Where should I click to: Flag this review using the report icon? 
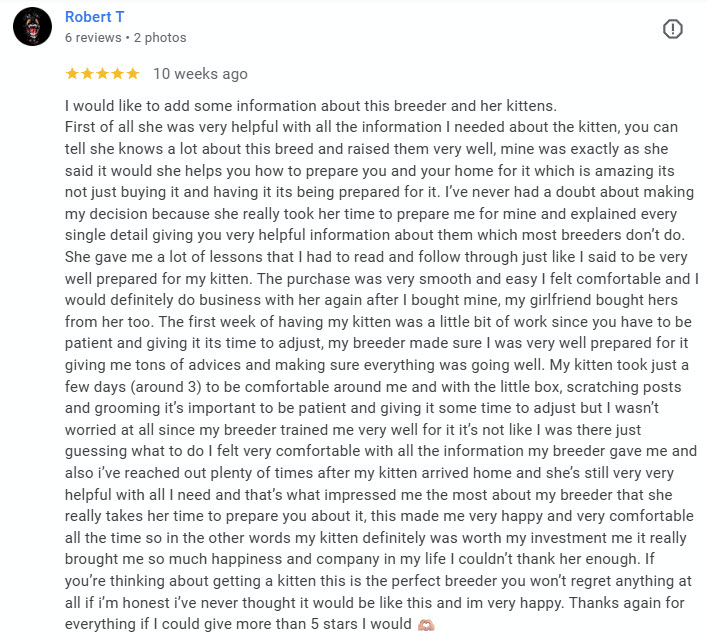coord(673,29)
